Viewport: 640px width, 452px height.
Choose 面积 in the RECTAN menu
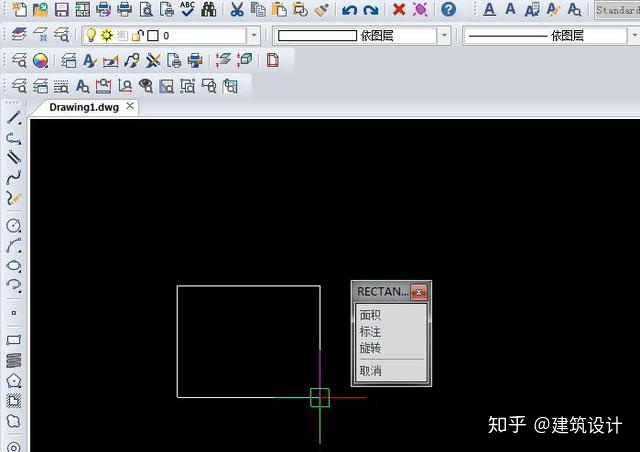(x=370, y=315)
